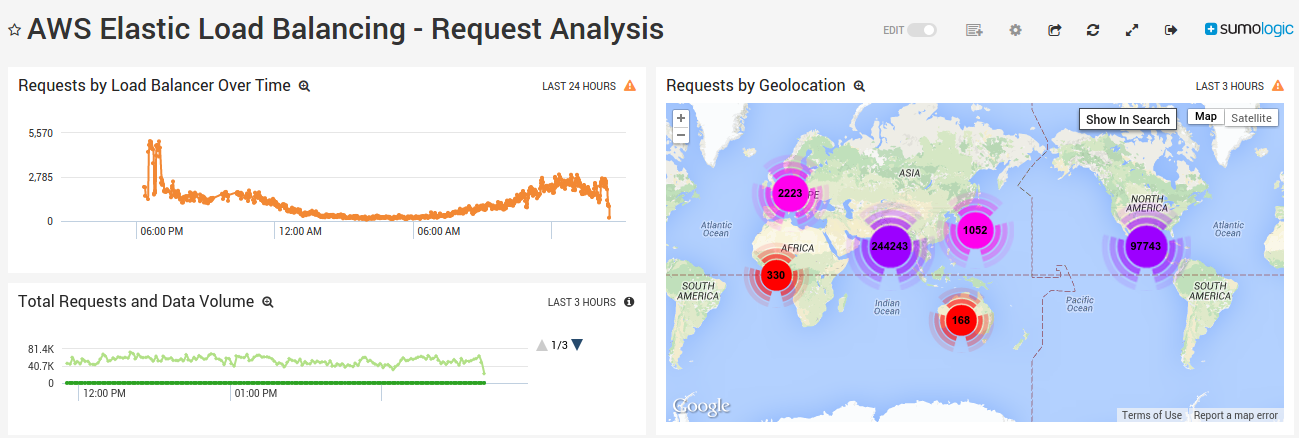The width and height of the screenshot is (1299, 438).
Task: Click the 5,570 axis label
Action: coord(41,133)
